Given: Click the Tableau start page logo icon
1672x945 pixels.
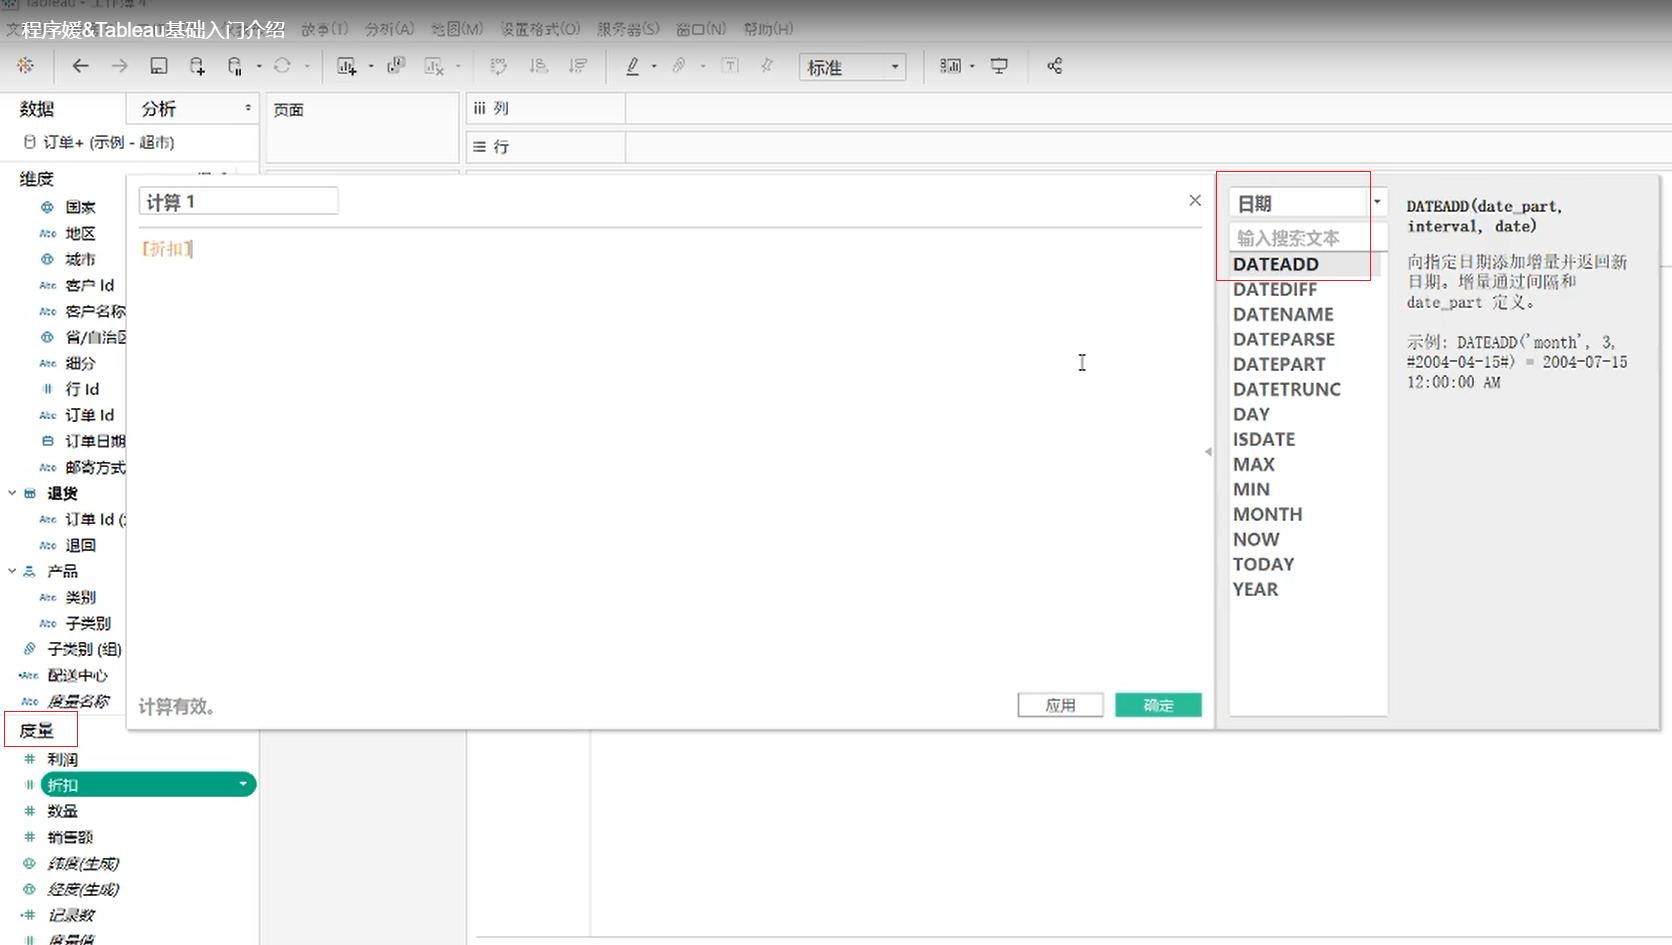Looking at the screenshot, I should (25, 66).
